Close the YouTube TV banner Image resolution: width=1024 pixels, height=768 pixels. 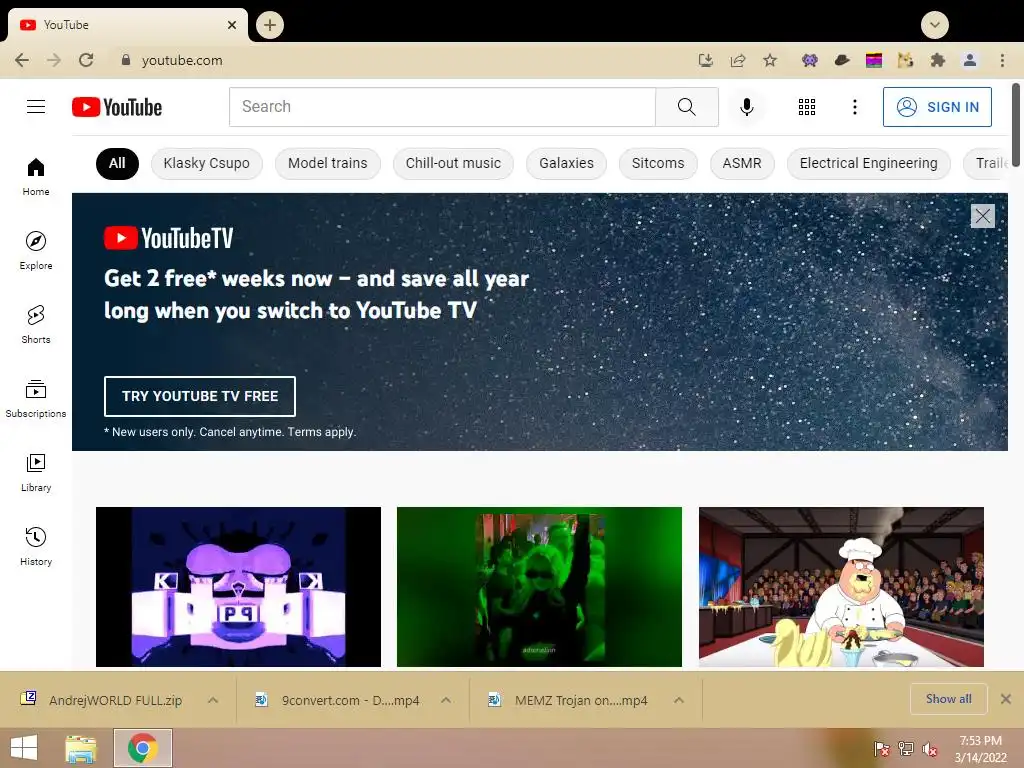(982, 216)
